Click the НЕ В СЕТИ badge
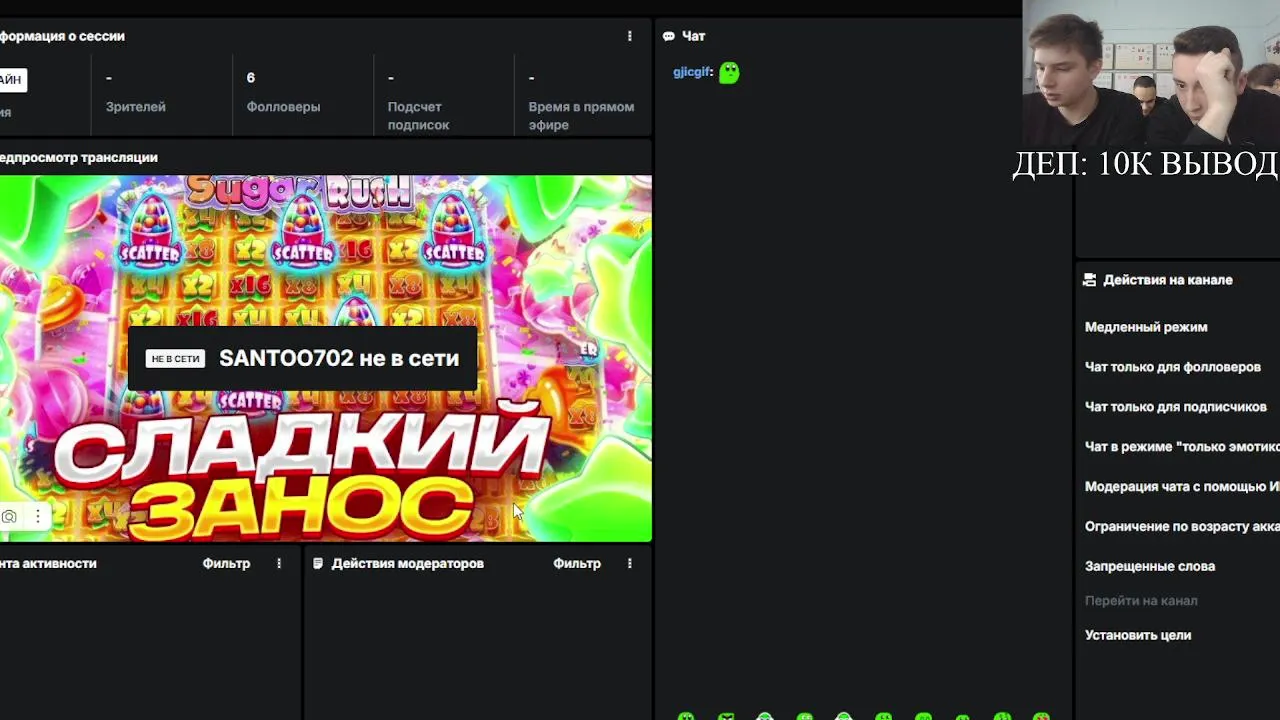Screen dimensions: 1280x720 tap(175, 359)
